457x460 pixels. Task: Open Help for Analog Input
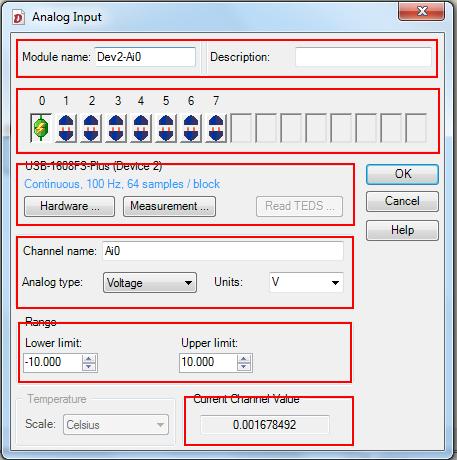[402, 230]
